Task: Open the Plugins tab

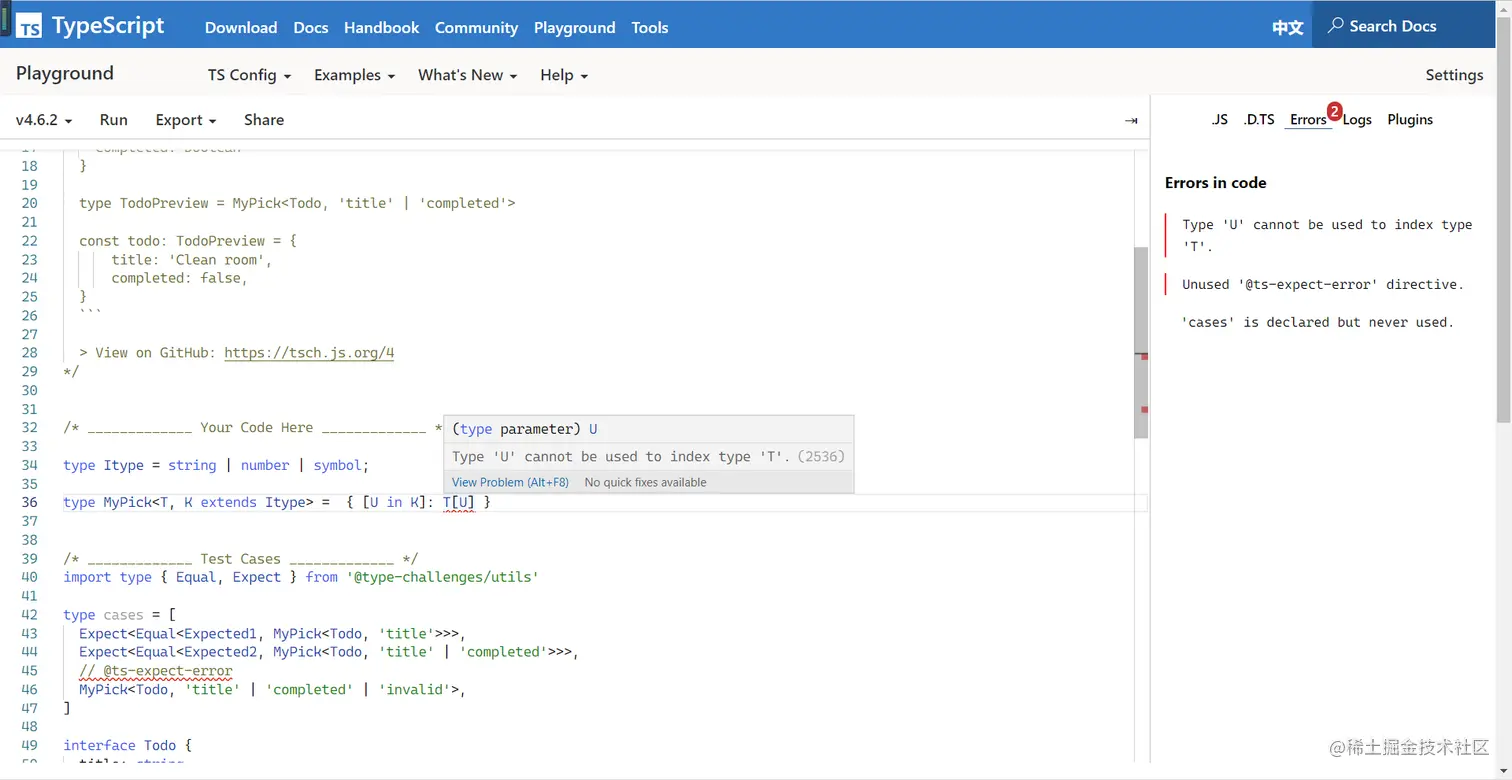Action: [x=1410, y=119]
